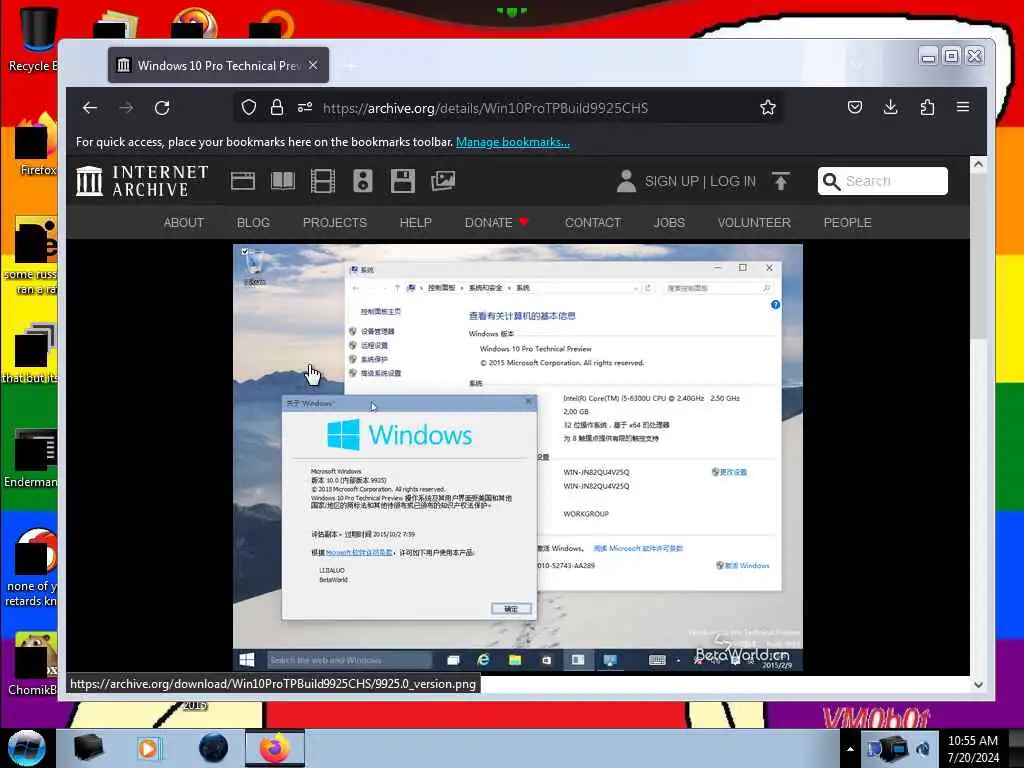The width and height of the screenshot is (1024, 768).
Task: Open the ABOUT menu item
Action: point(184,223)
